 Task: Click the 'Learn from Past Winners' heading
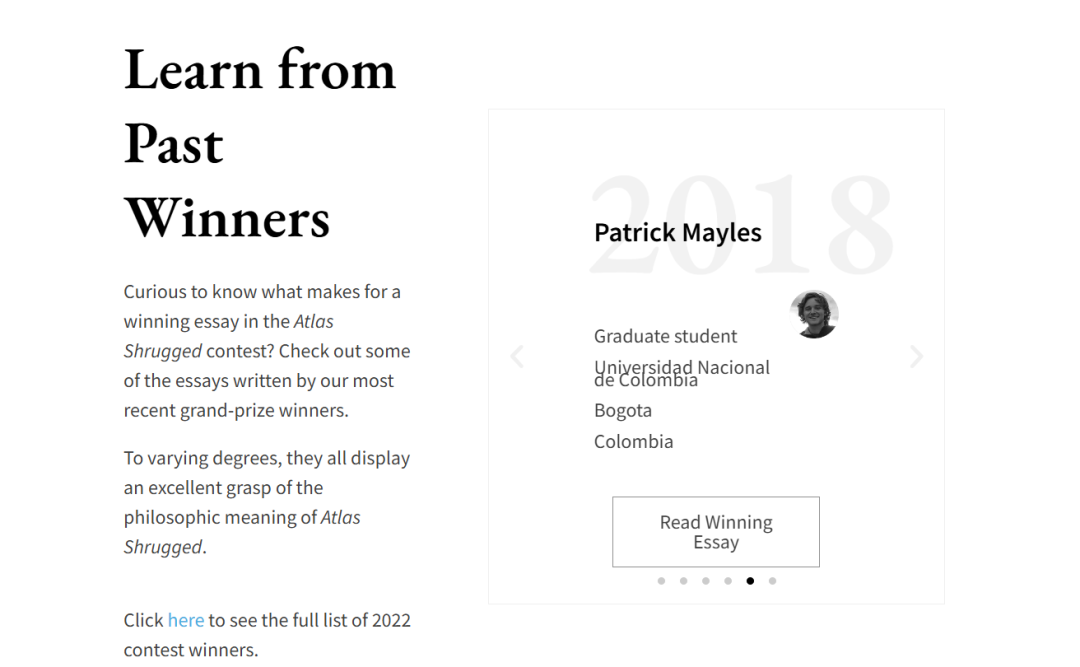259,143
